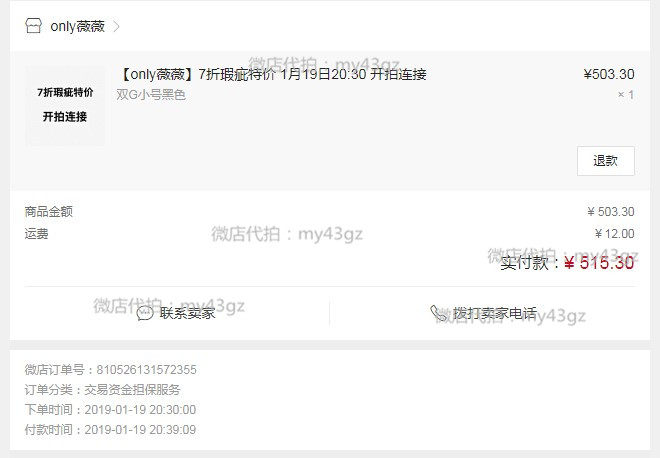Click the 订单分类 交易资金担保服务 line
The image size is (660, 458).
102,390
